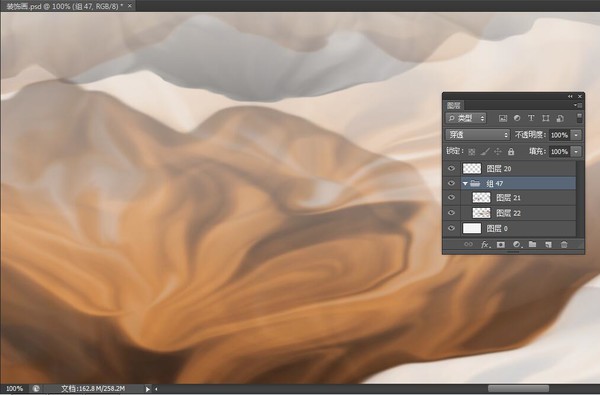Screen dimensions: 600x395
Task: Create a new layer icon
Action: pos(548,244)
